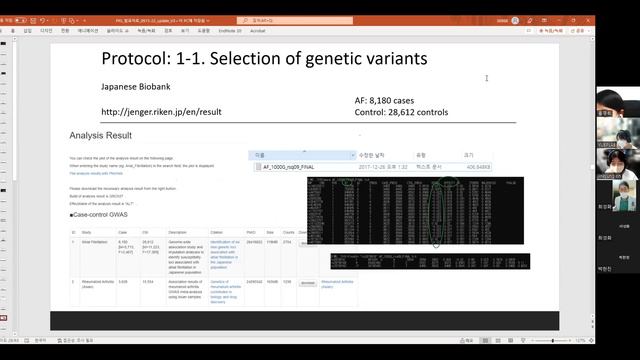Open Customize Quick Access Toolbar dropdown
Screen dimensions: 640x360
pos(84,20)
